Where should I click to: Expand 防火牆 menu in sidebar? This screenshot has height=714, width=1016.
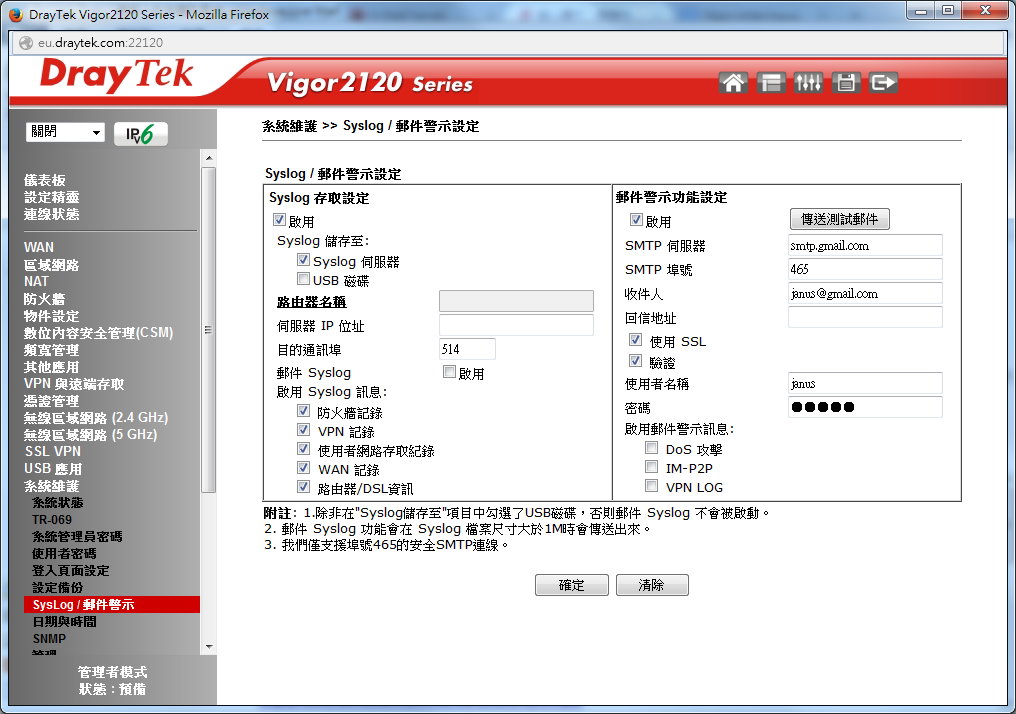(45, 299)
